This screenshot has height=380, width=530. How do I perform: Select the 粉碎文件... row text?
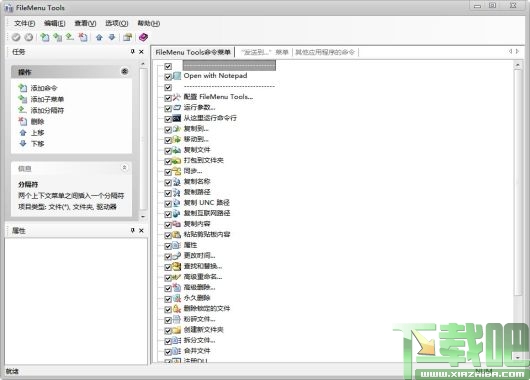[199, 319]
